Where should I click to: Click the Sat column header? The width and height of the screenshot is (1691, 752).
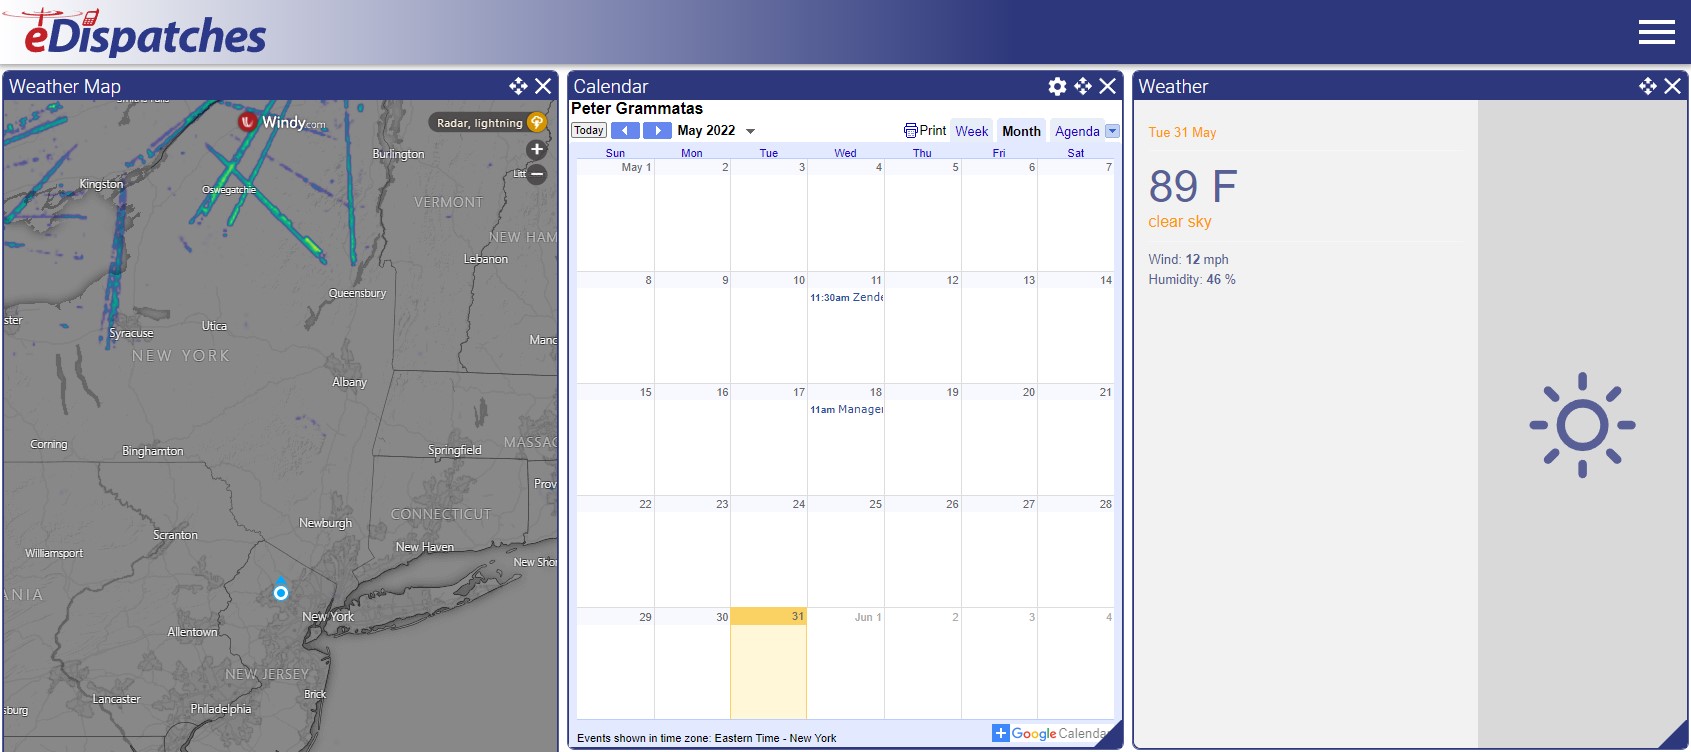pyautogui.click(x=1075, y=153)
